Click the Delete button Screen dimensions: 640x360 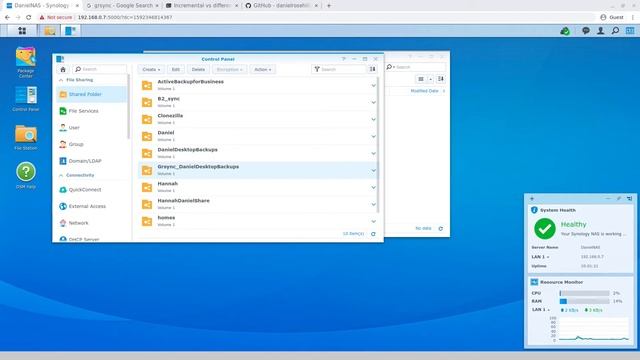tap(198, 69)
